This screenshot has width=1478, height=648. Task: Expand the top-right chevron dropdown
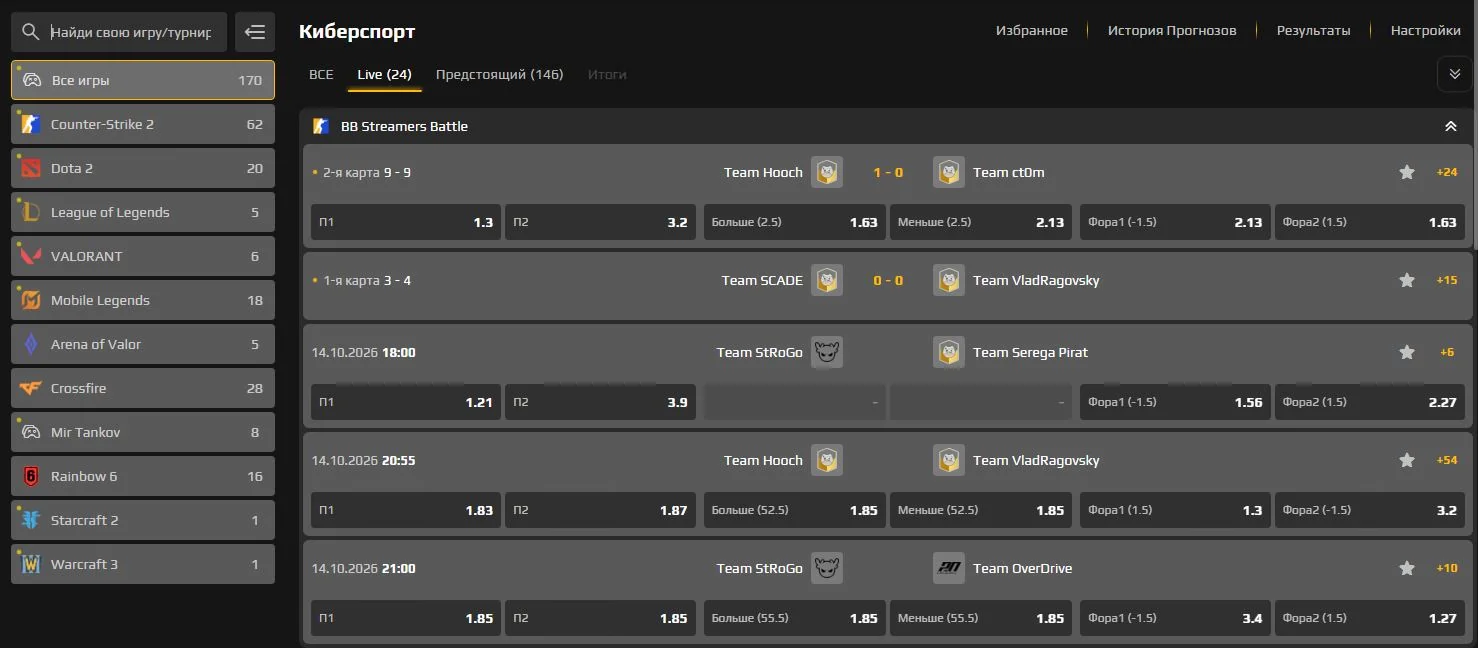(x=1455, y=74)
